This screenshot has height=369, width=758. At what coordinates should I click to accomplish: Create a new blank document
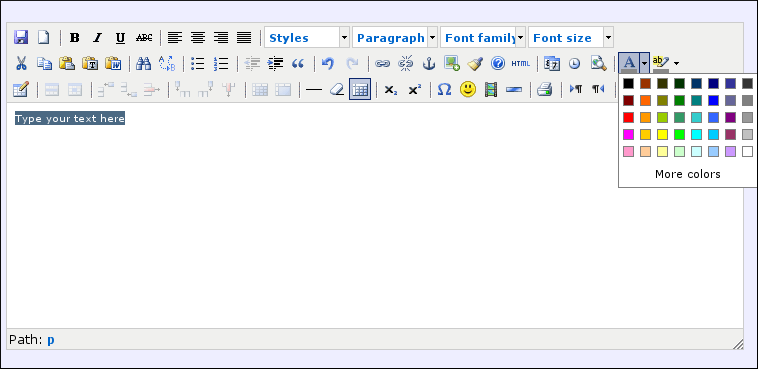click(x=44, y=37)
